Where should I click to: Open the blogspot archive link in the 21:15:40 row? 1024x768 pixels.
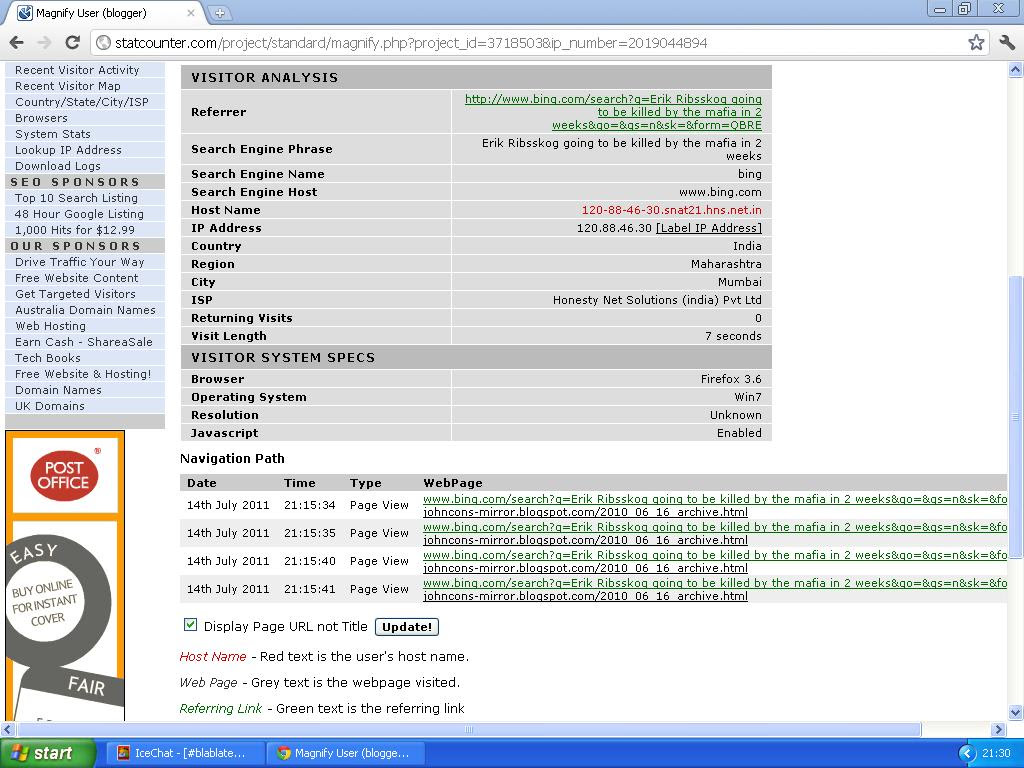[x=586, y=568]
